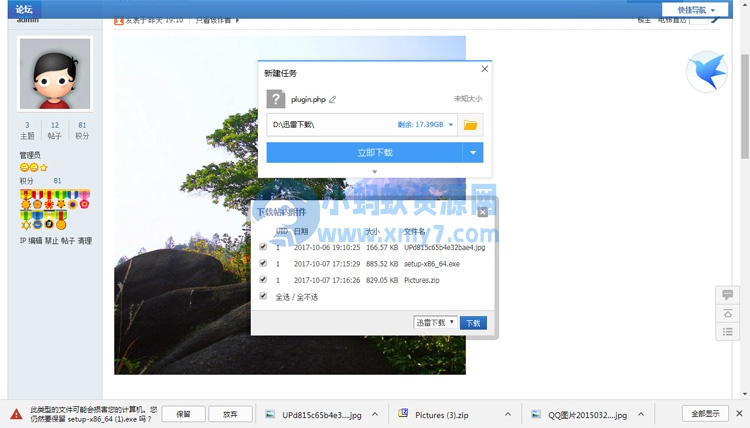
Task: Click the list icon in right sidebar
Action: (x=728, y=332)
